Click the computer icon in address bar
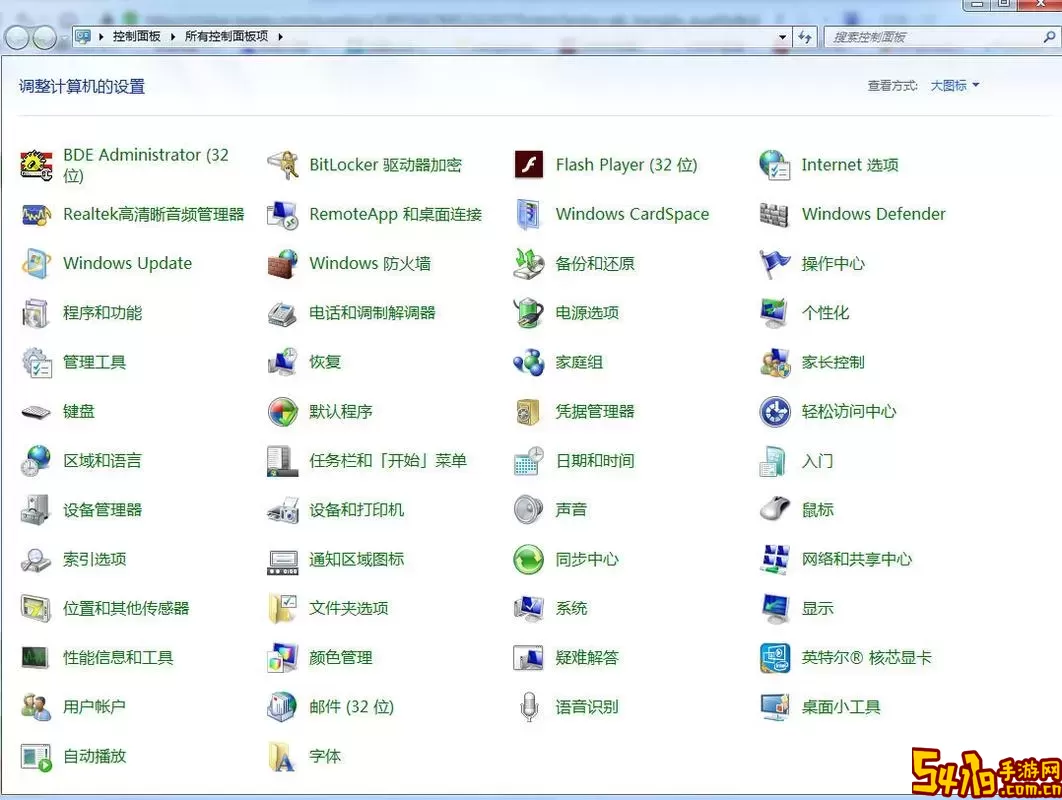This screenshot has height=800, width=1062. point(83,37)
